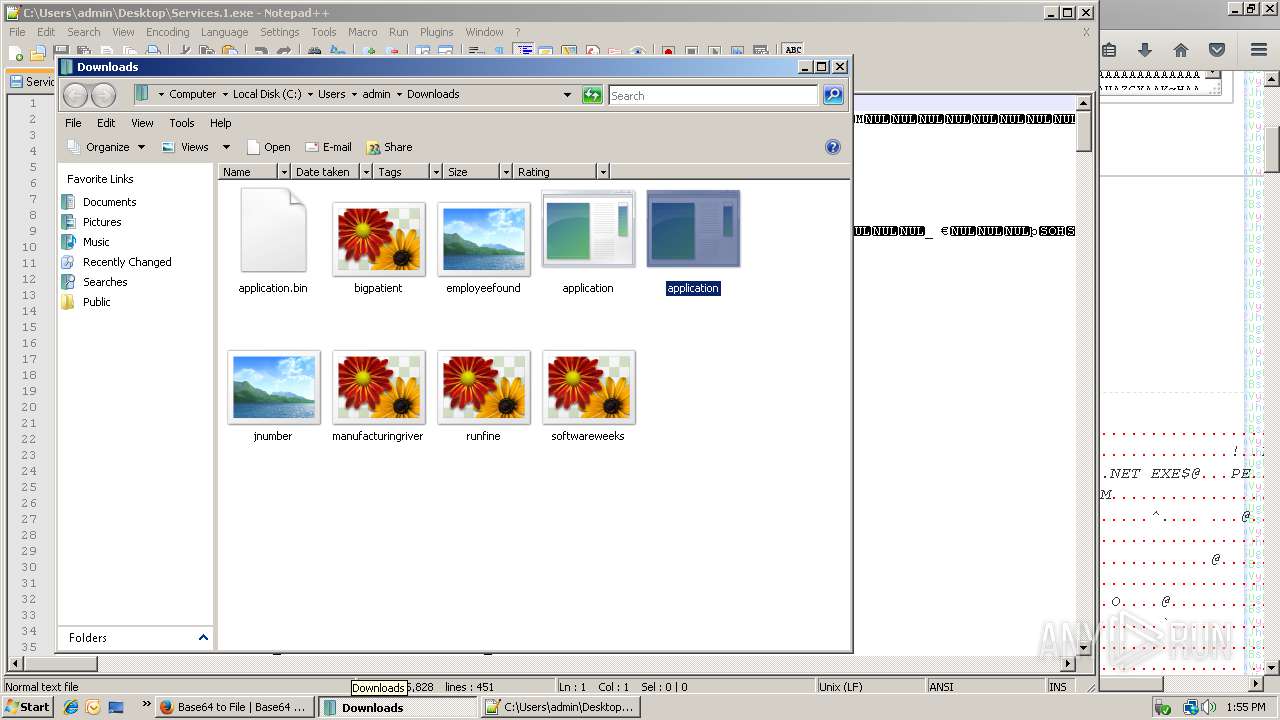Switch to Base64 to File Firefox taskbar item

235,707
